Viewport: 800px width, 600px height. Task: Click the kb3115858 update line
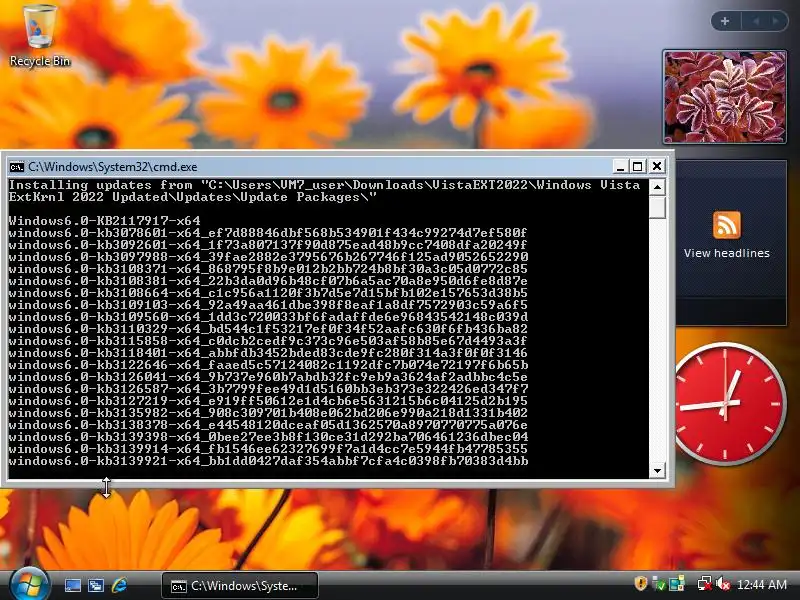tap(268, 341)
